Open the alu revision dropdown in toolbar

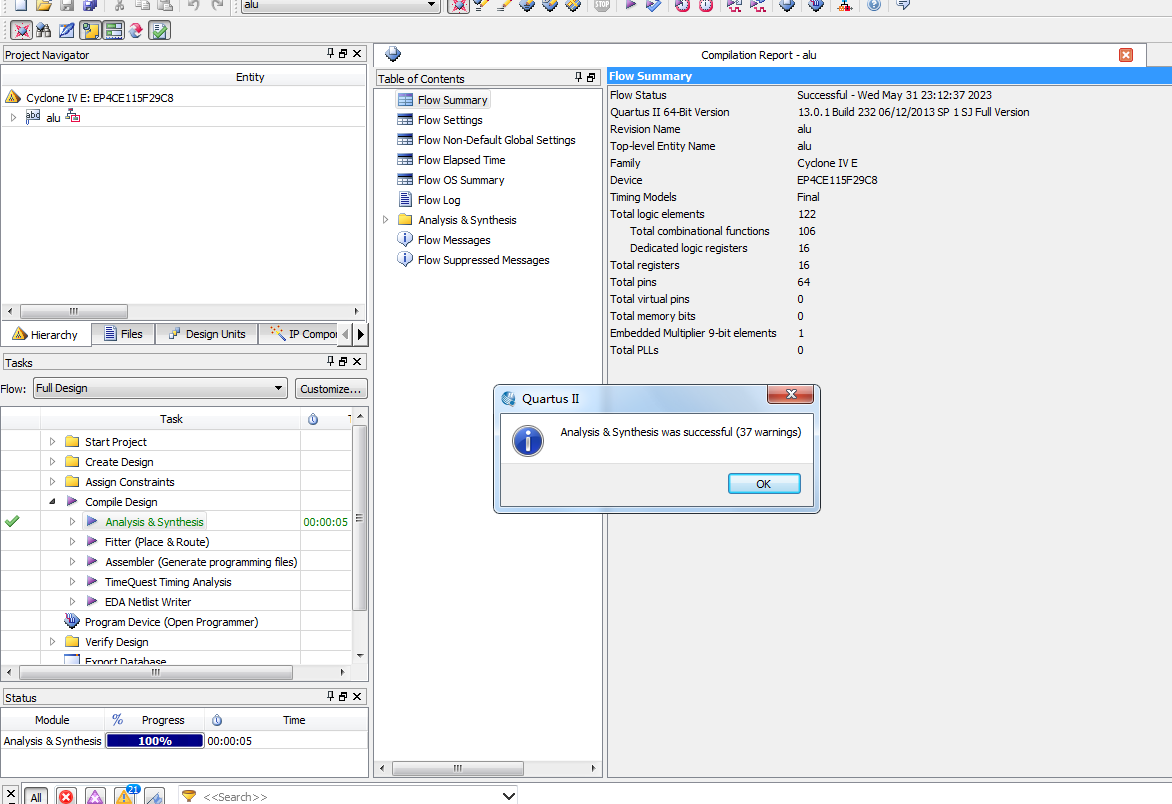click(x=340, y=5)
